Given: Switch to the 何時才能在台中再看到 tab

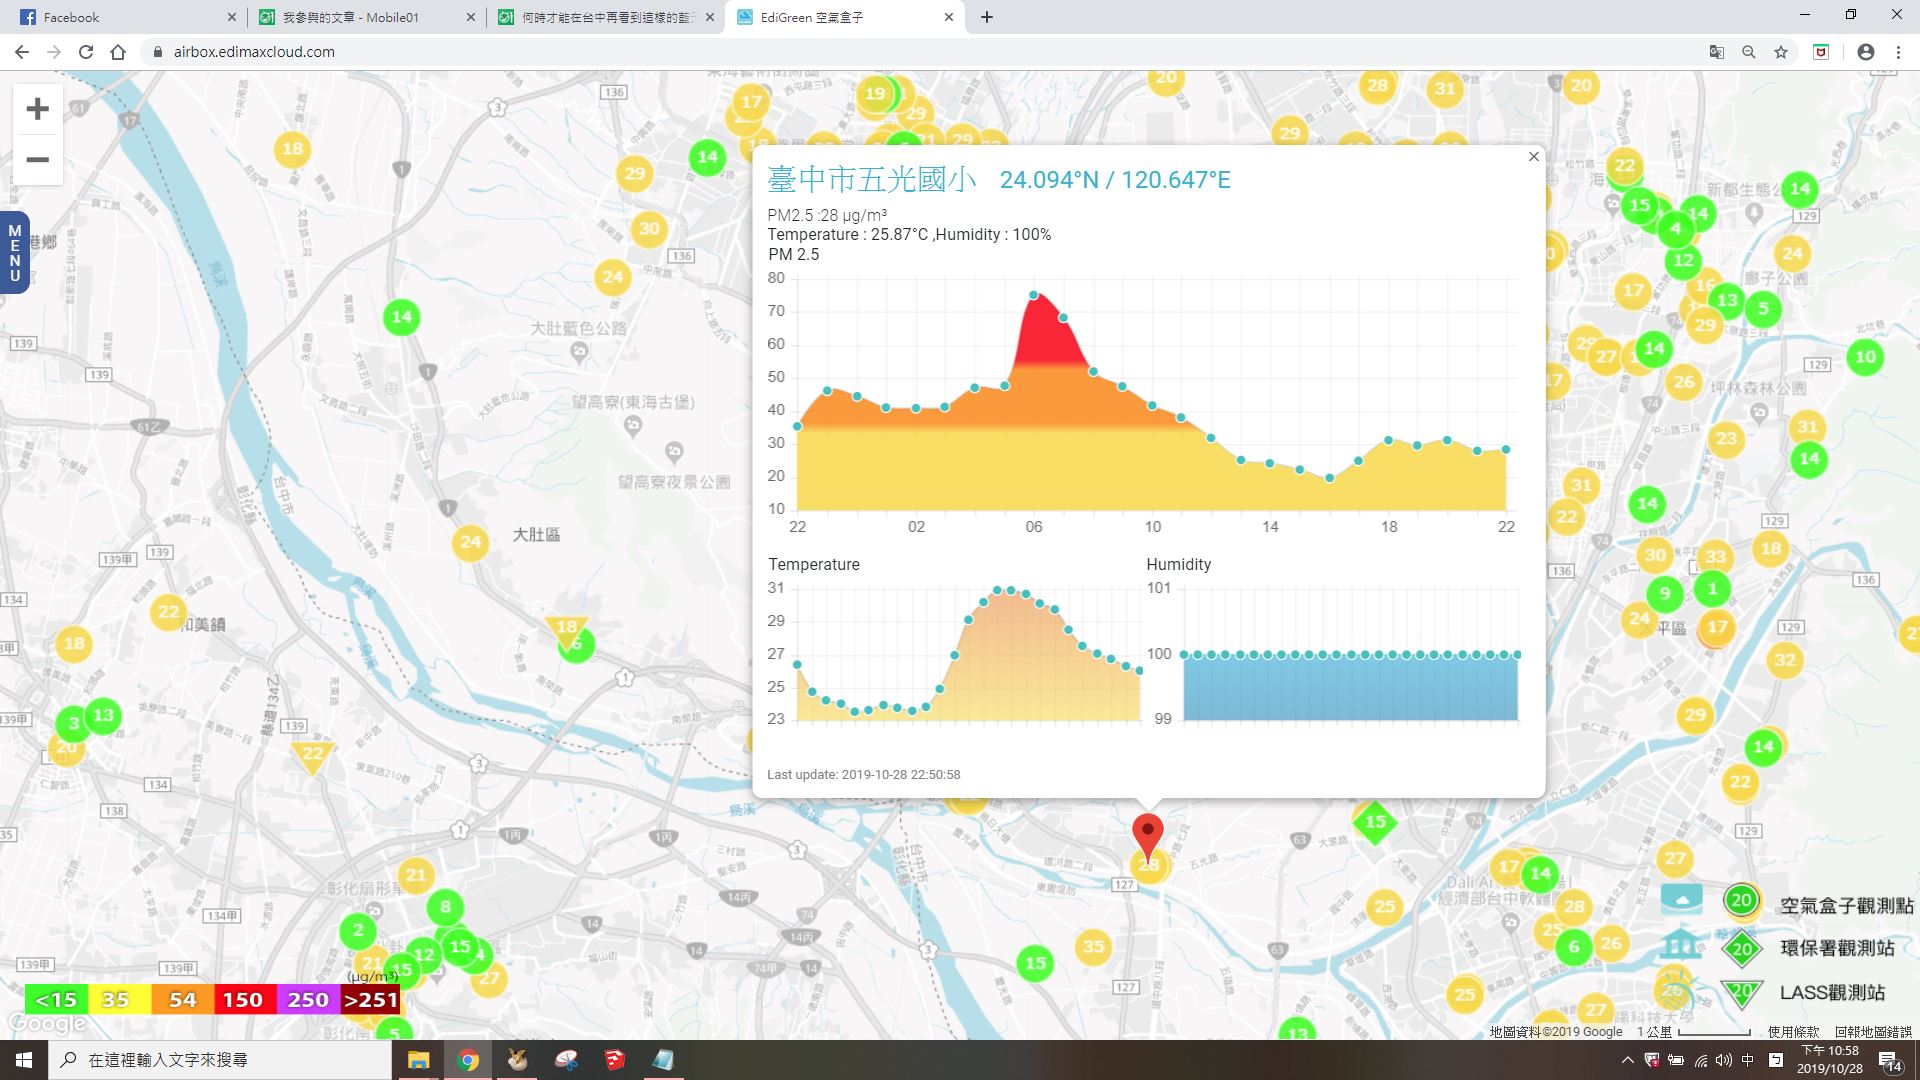Looking at the screenshot, I should pyautogui.click(x=605, y=17).
